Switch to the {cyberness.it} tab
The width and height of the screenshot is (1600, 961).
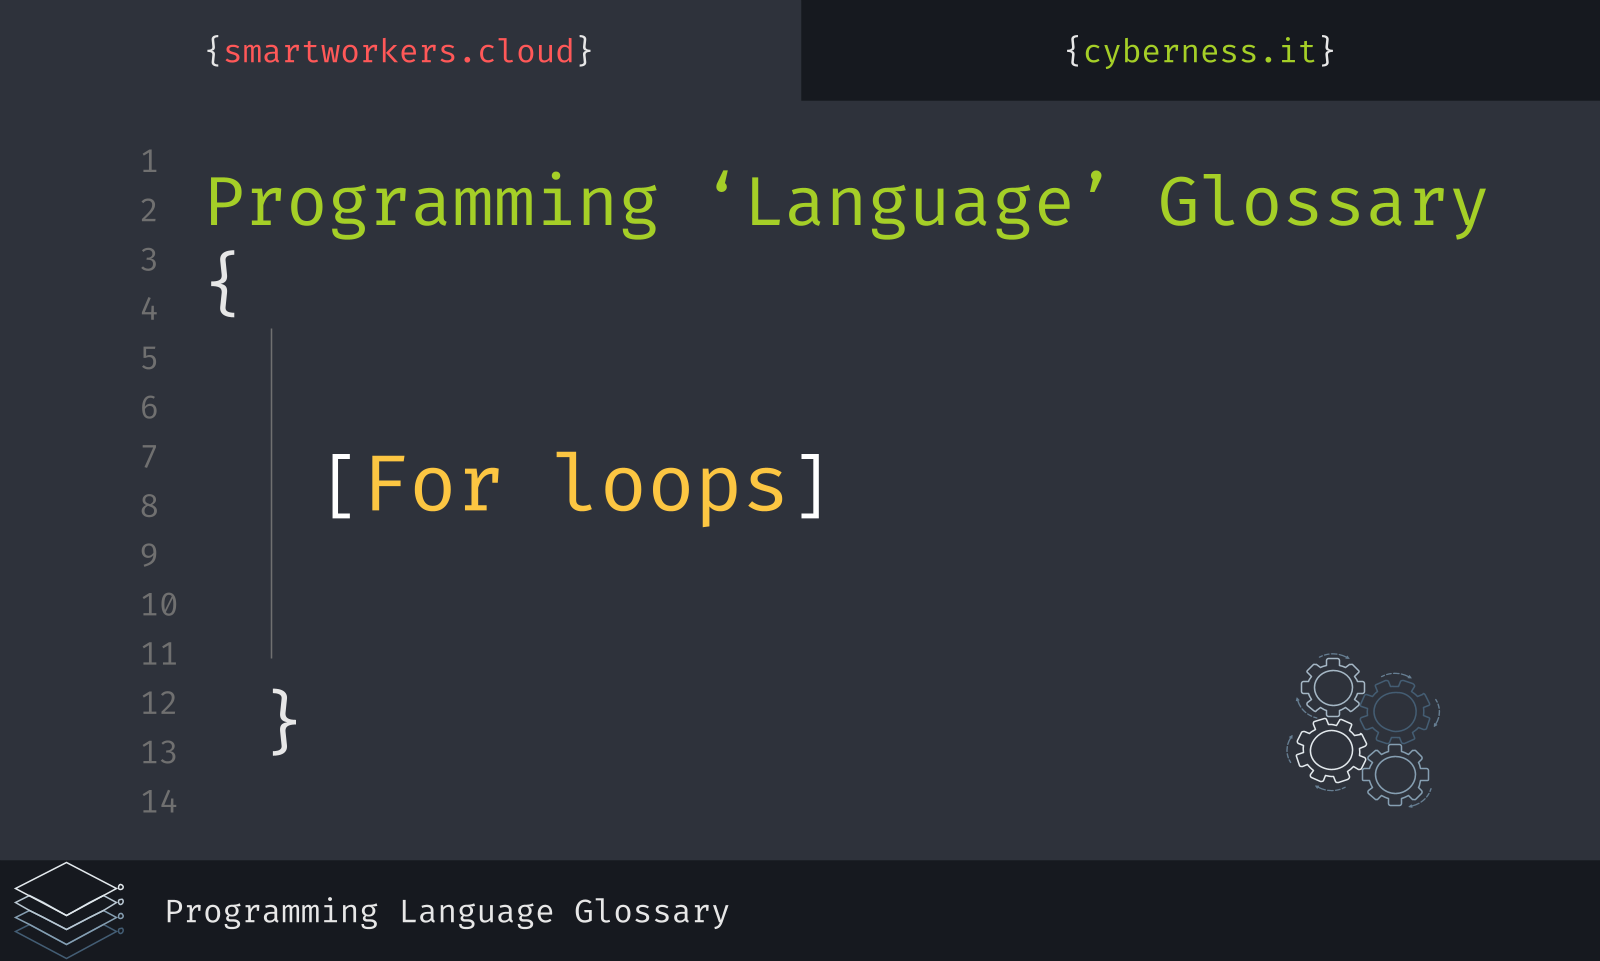point(1200,51)
